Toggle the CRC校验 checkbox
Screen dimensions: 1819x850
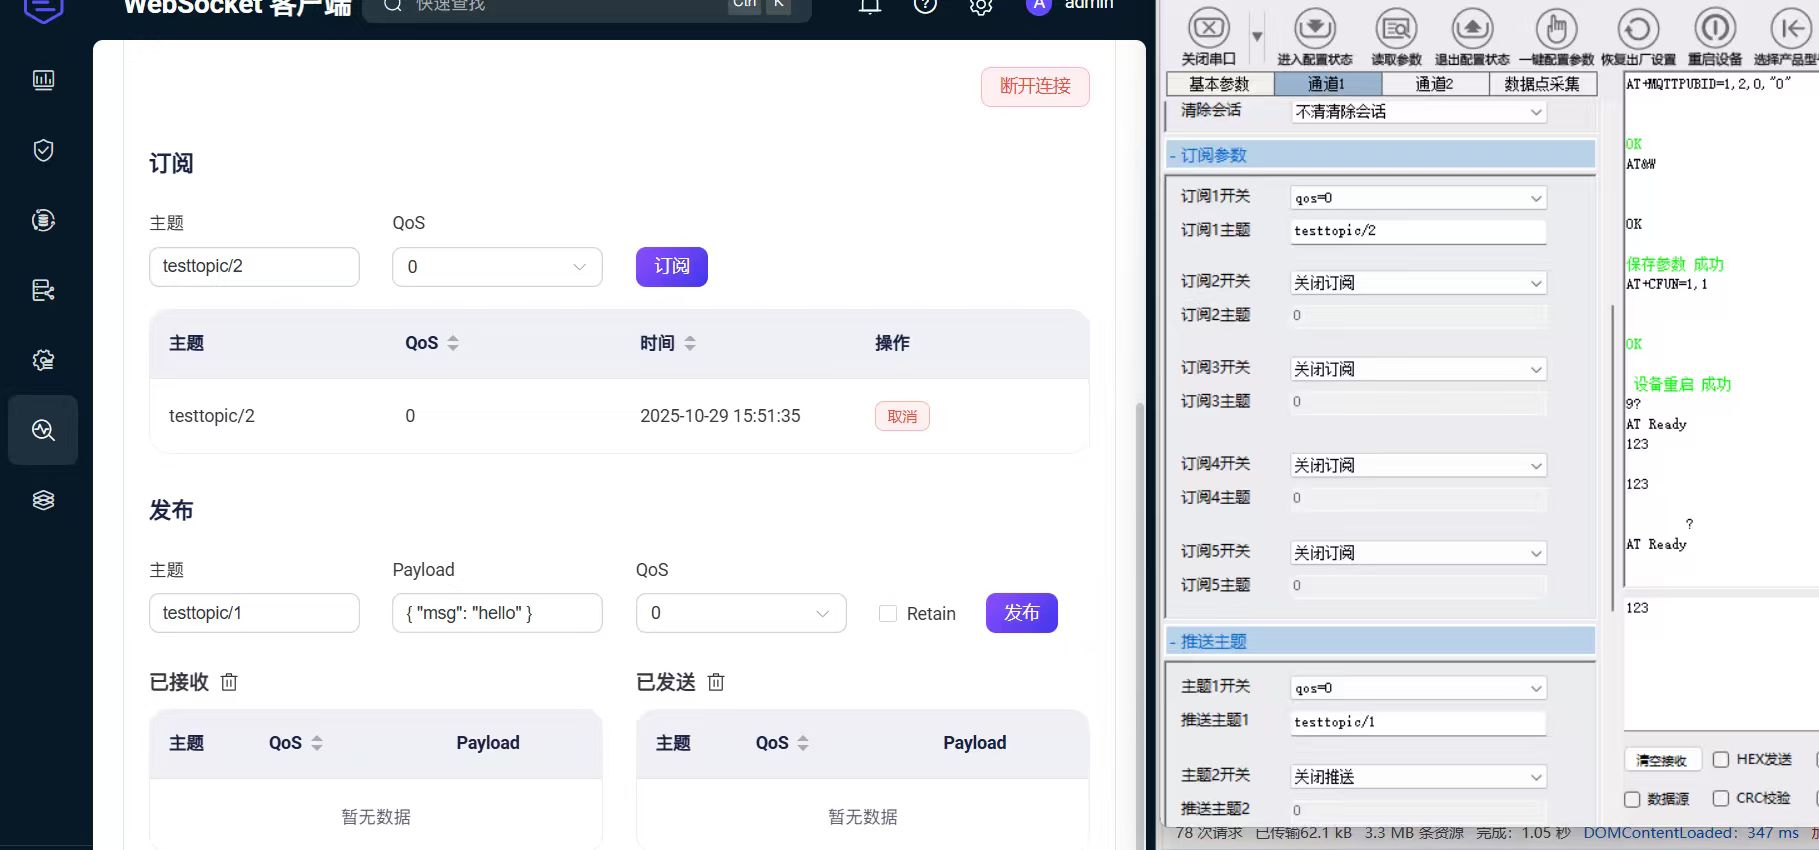pyautogui.click(x=1721, y=798)
